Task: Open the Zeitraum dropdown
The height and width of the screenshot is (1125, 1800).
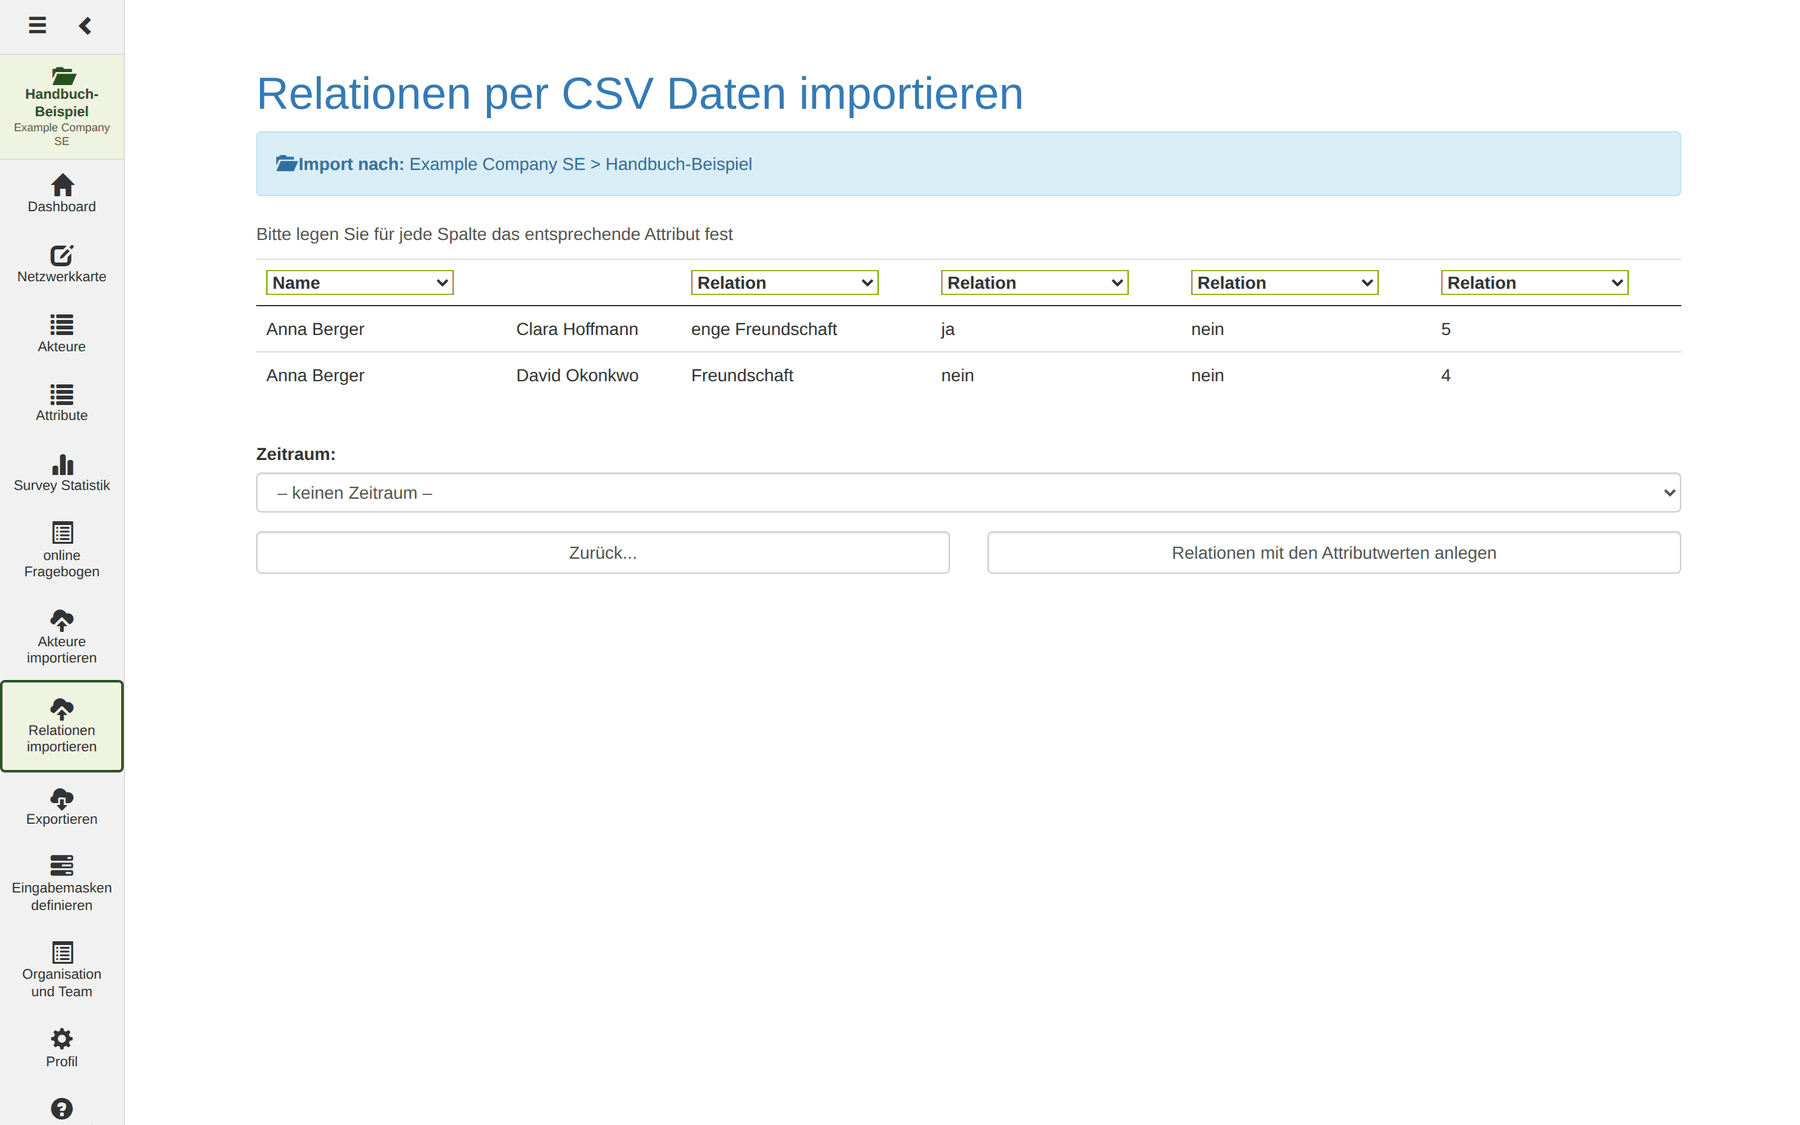Action: 968,493
